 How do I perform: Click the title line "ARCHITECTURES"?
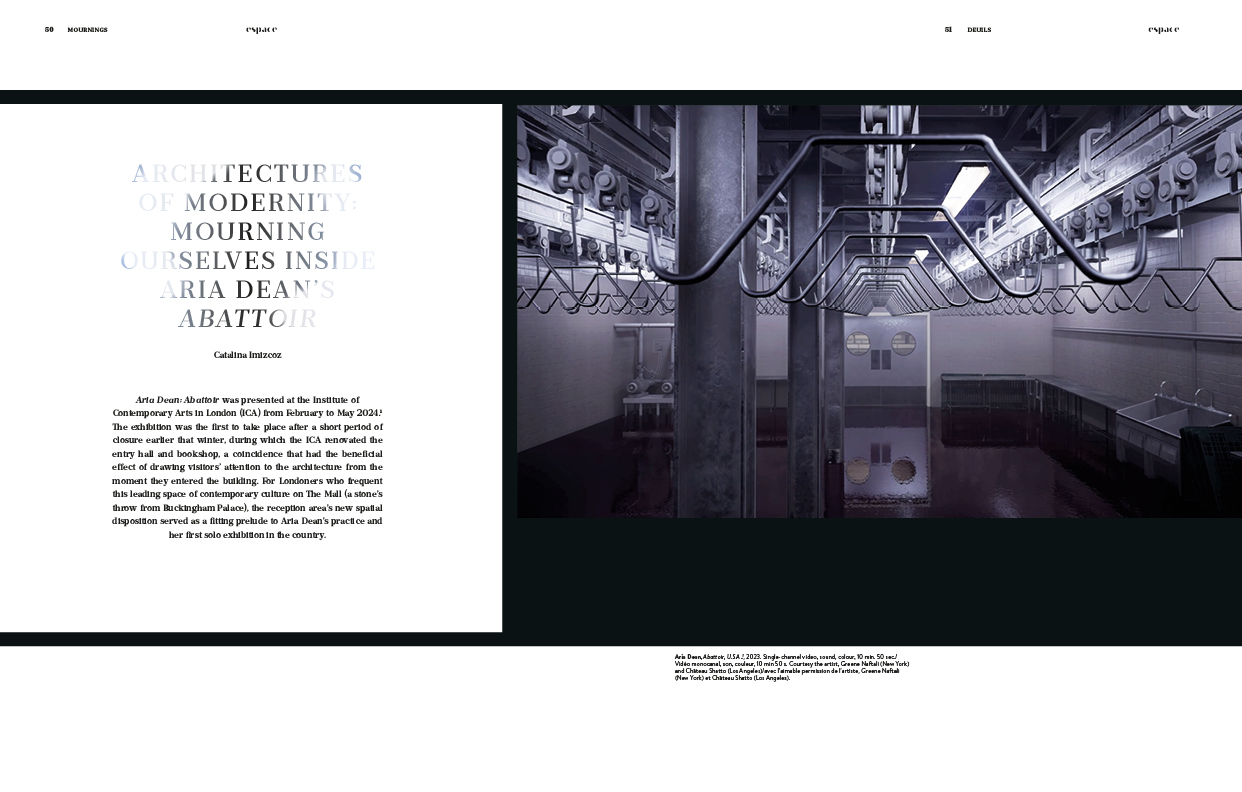[x=247, y=174]
